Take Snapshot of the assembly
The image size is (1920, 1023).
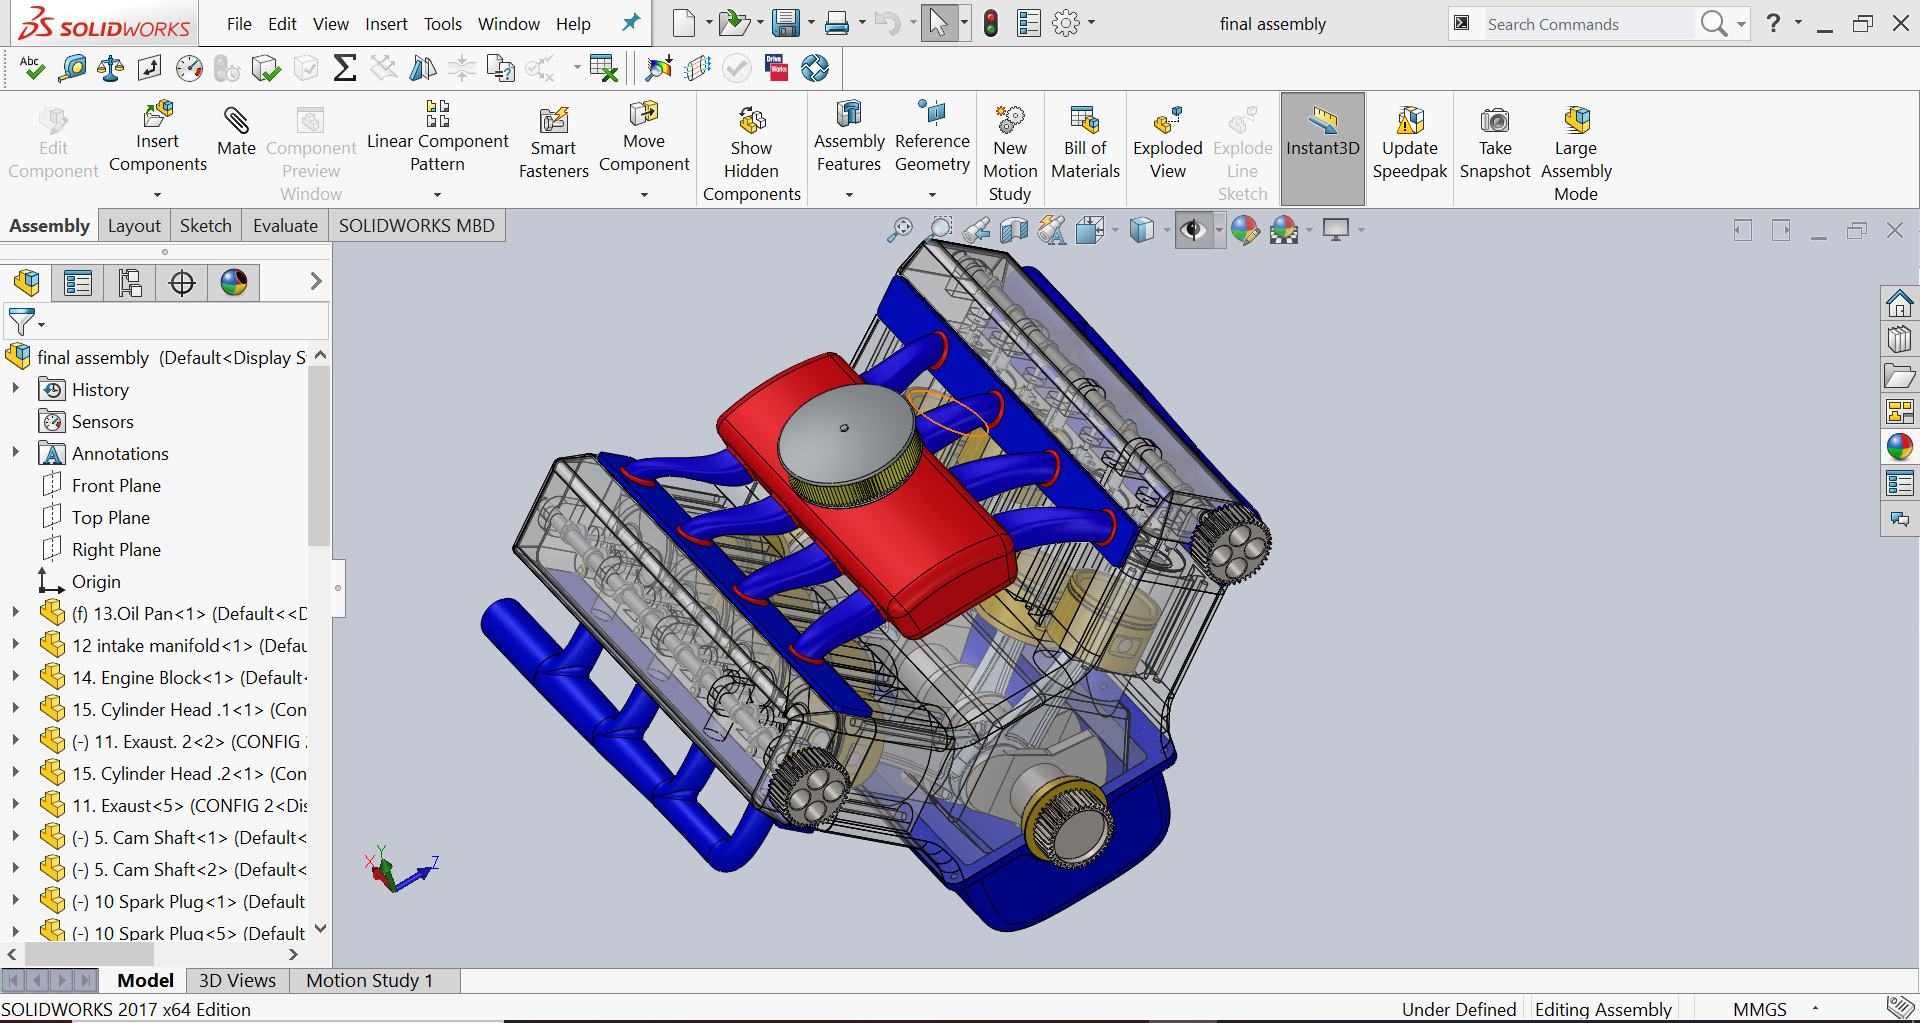pos(1495,143)
